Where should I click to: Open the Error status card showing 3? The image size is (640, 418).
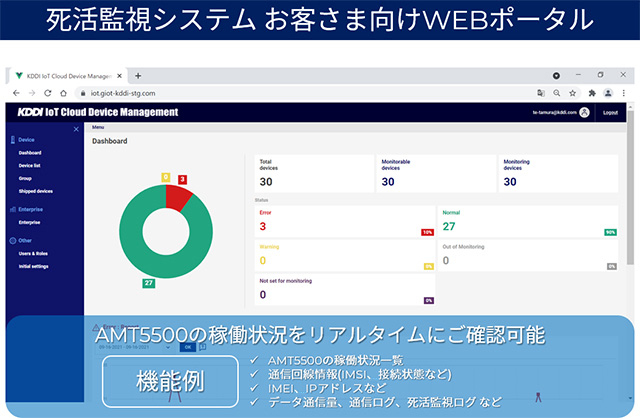coord(345,221)
